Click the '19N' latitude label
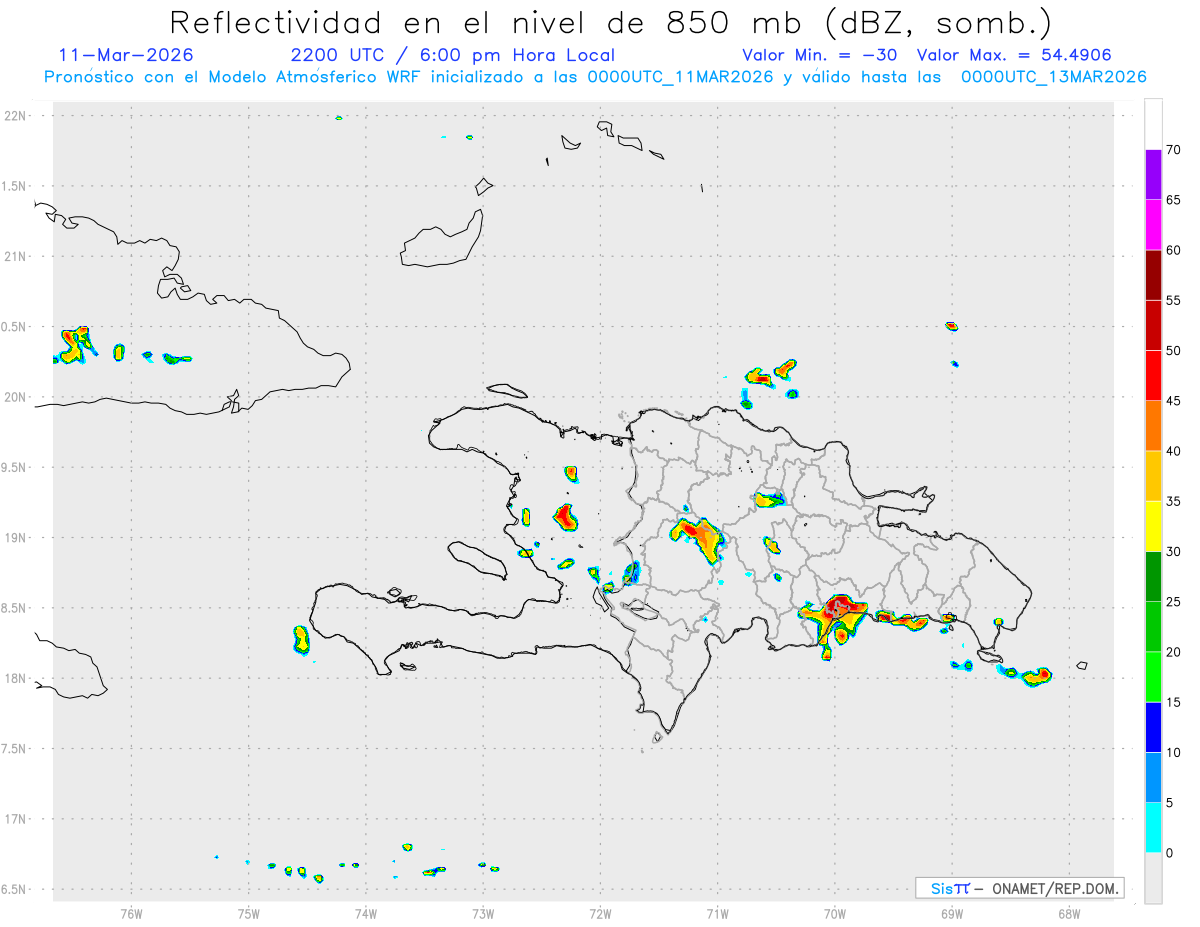Screen dimensions: 1200x927 tap(15, 537)
